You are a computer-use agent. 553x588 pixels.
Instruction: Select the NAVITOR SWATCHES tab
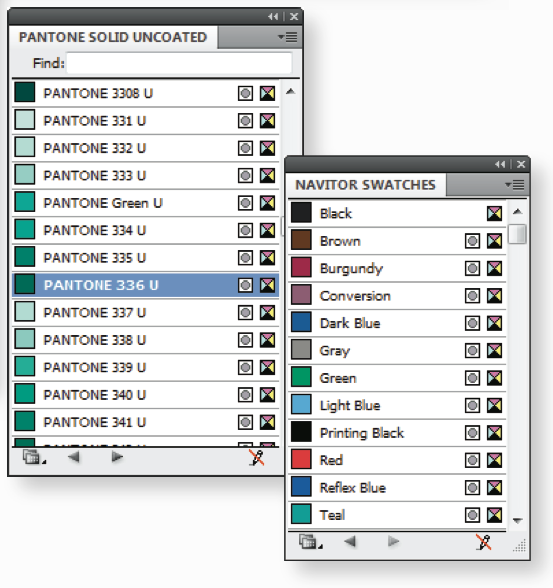366,185
